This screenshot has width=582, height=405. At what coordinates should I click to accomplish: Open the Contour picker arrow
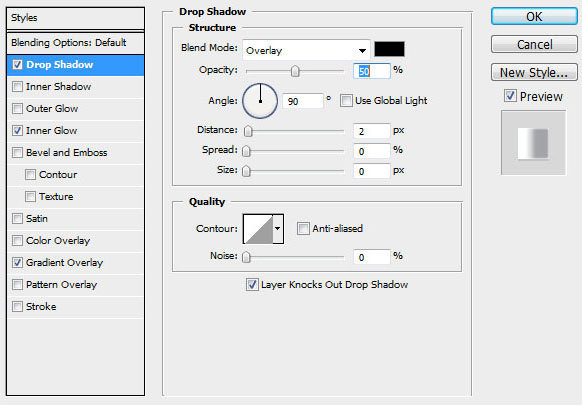tap(278, 229)
